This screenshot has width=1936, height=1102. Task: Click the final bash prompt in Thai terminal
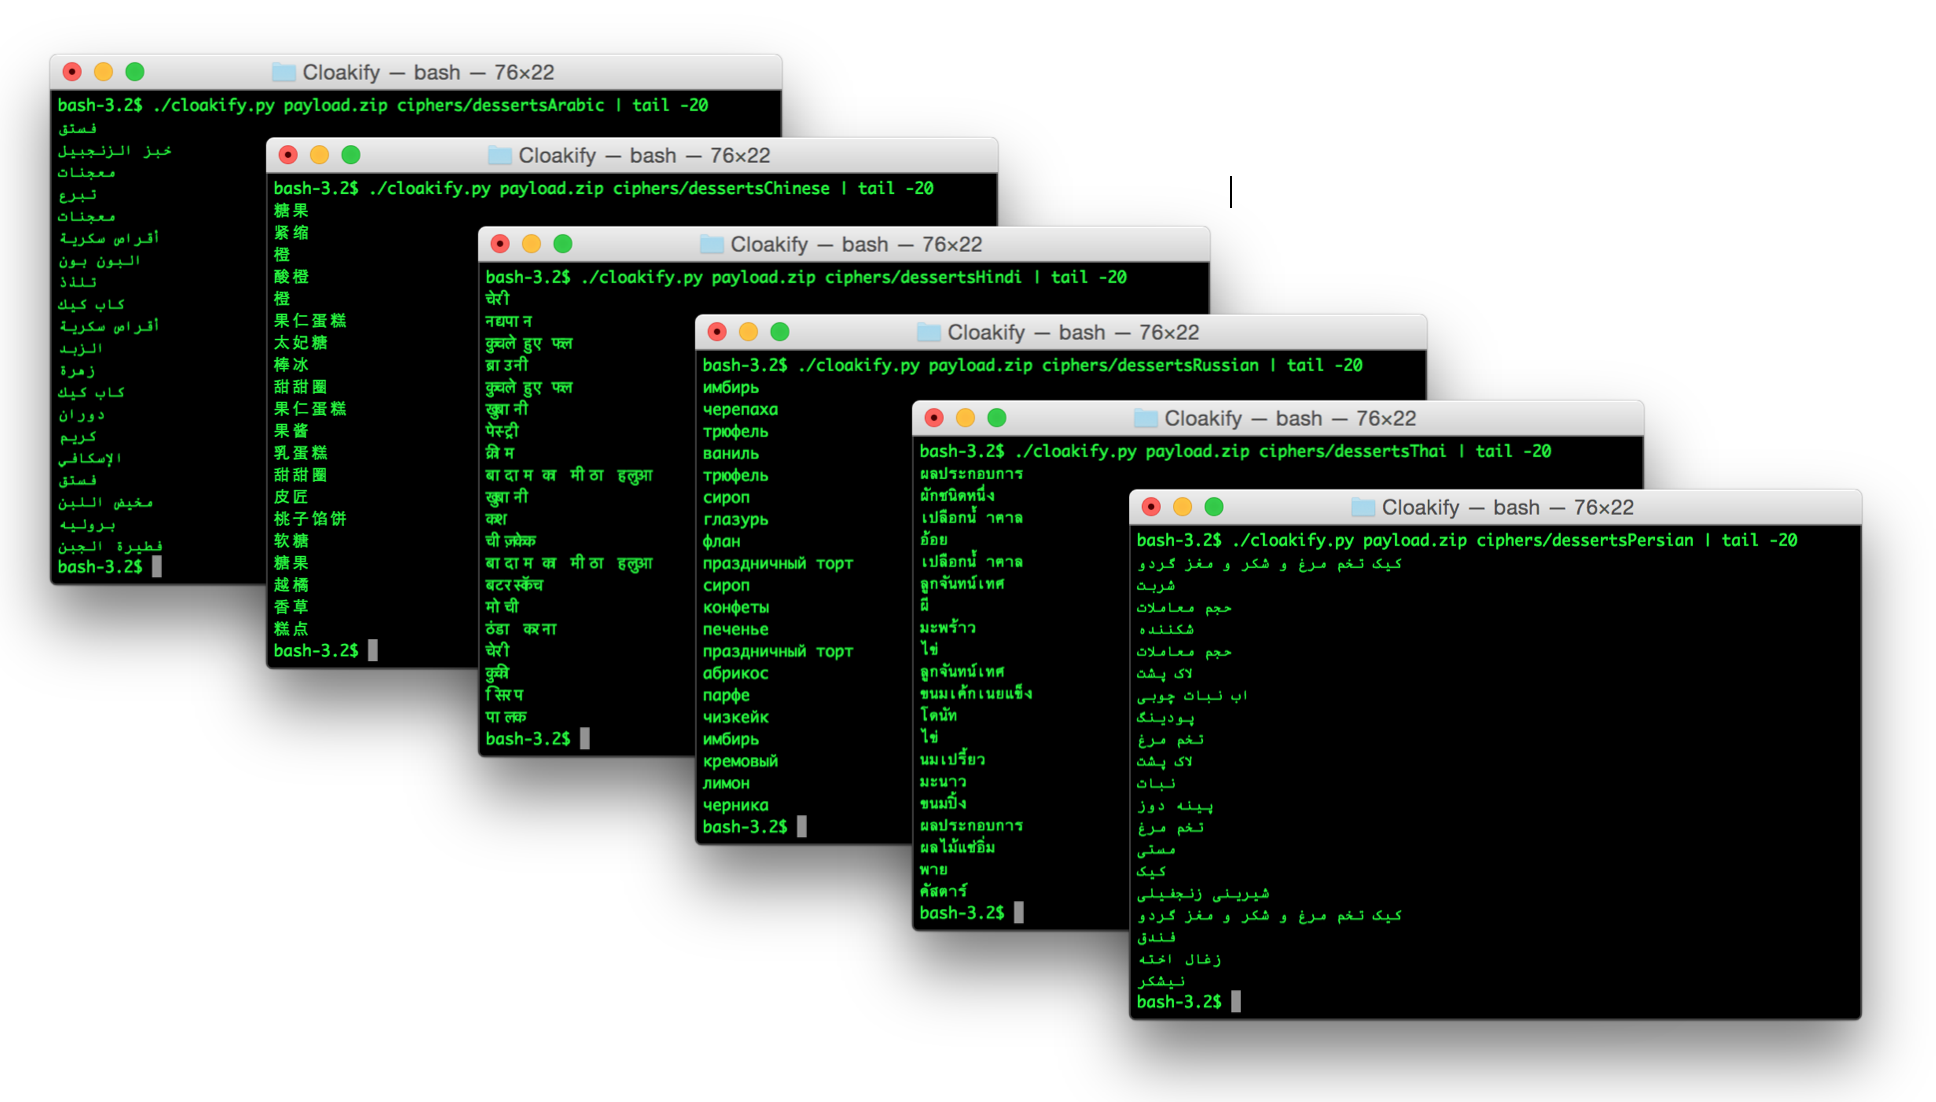point(962,913)
